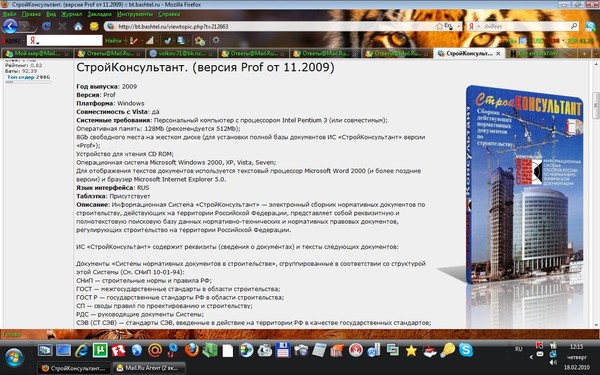Click the scrollbar down arrow
600x375 pixels.
tap(595, 324)
